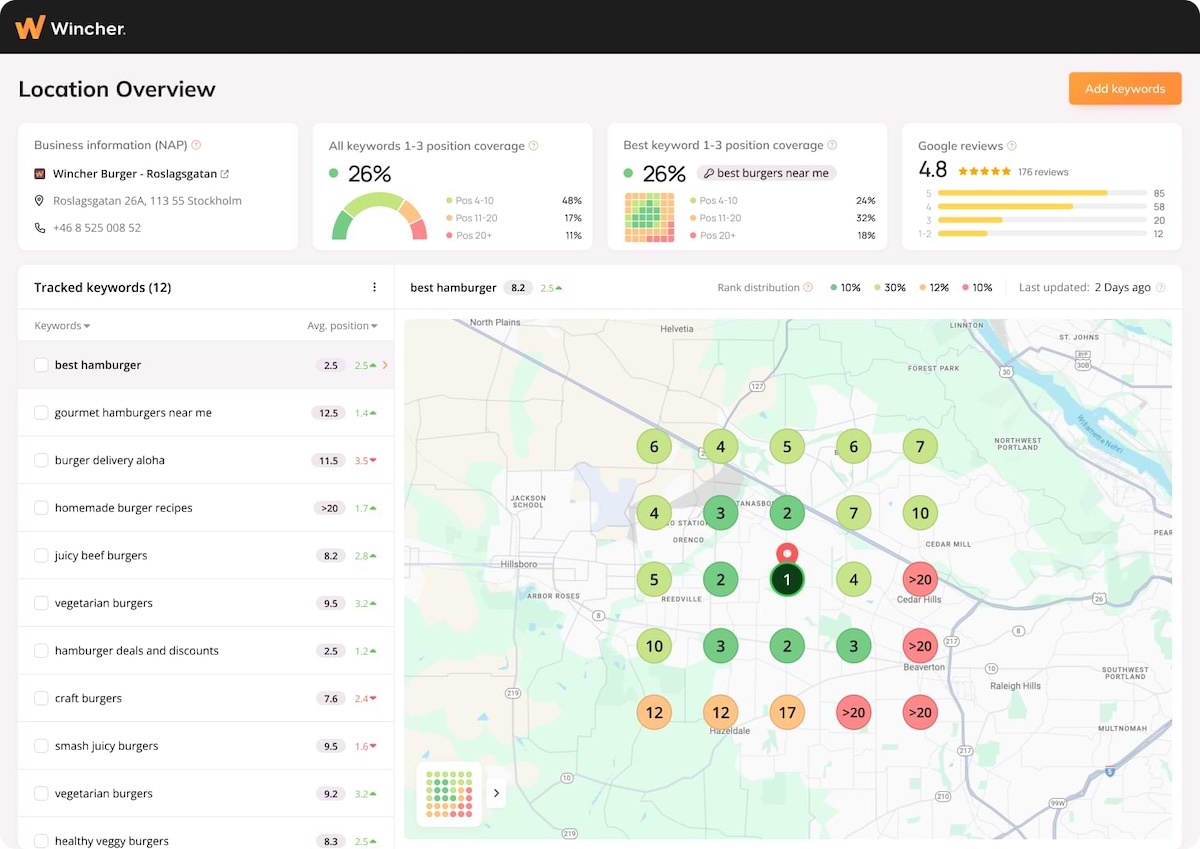Screen dimensions: 1200x849
Task: Click the Add keywords button
Action: 1125,88
